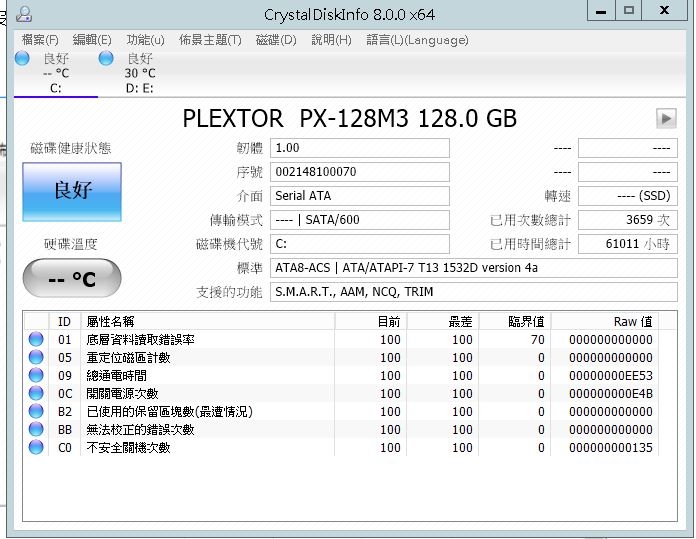
Task: Click status orb for attribute BB
Action: coord(36,429)
